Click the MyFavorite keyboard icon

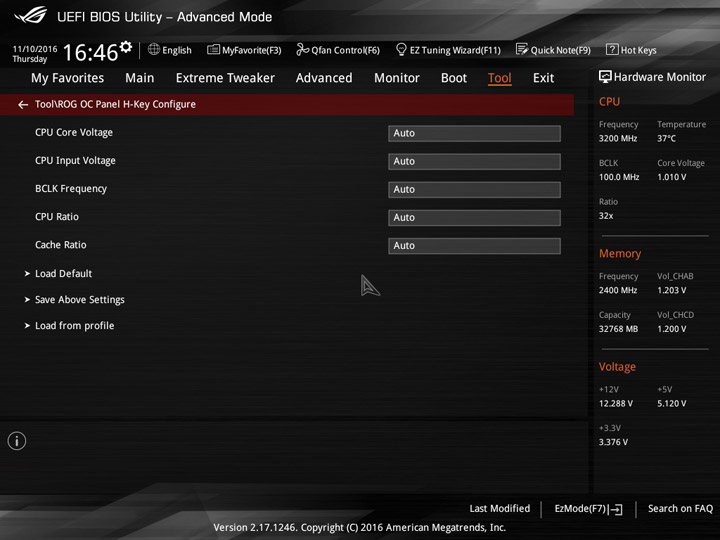(213, 49)
